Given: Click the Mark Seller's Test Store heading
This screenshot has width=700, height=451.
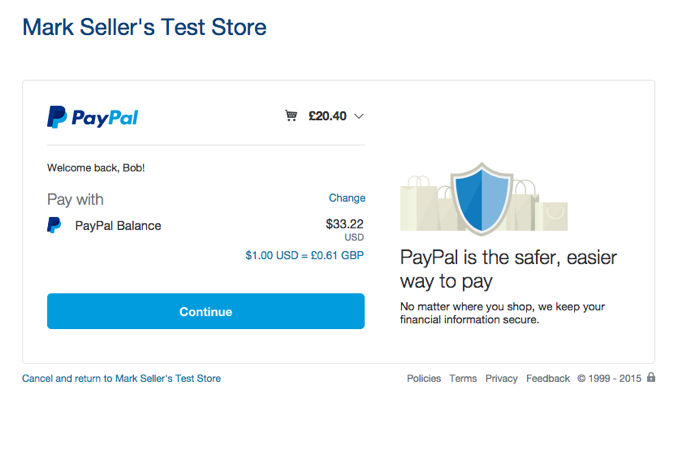Looking at the screenshot, I should point(144,27).
